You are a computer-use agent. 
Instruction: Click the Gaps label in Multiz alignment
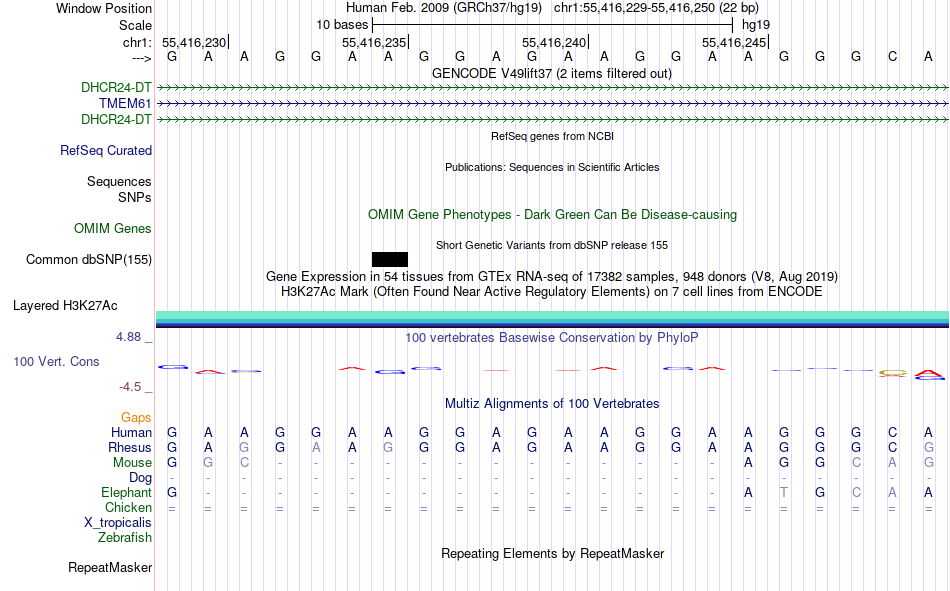136,417
